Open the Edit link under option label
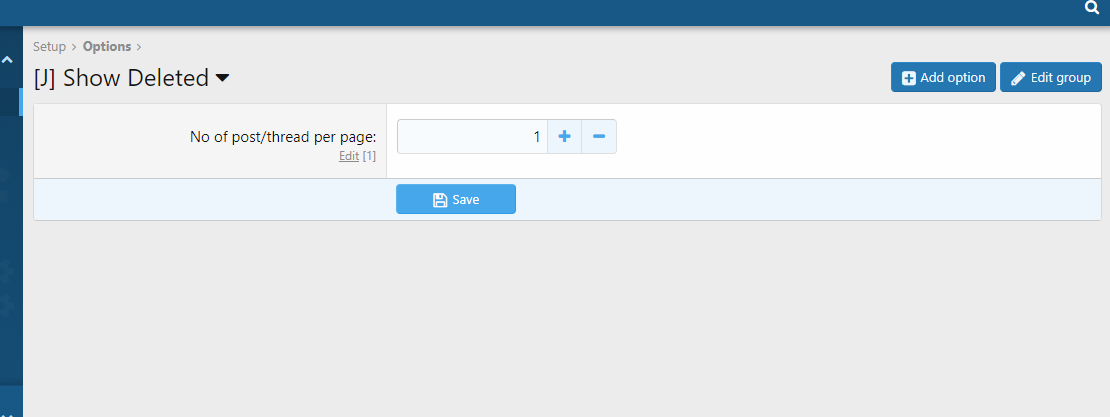The height and width of the screenshot is (417, 1110). pos(348,156)
